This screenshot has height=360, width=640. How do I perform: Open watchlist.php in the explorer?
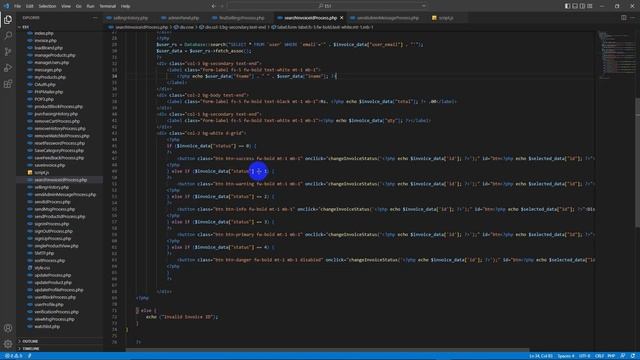coord(47,327)
